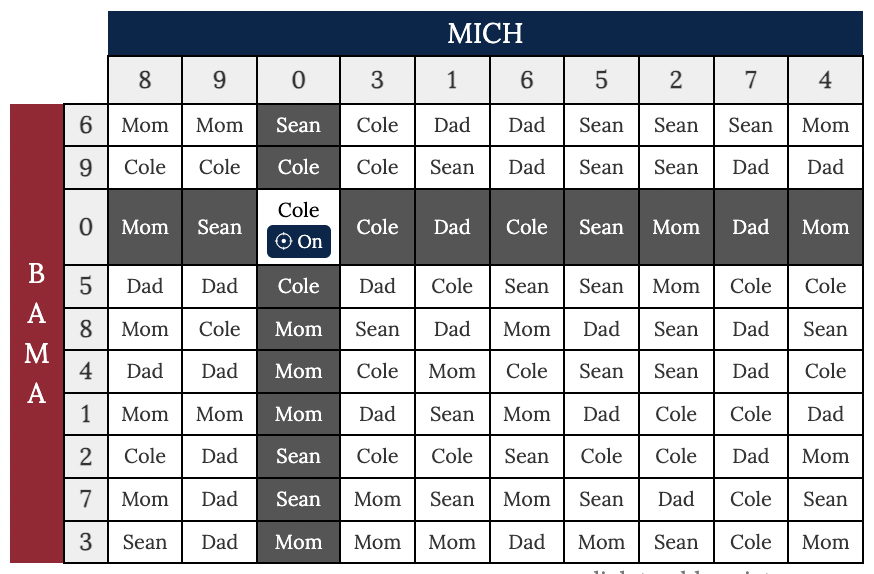Click the target icon in the On badge
Viewport: 874px width, 574px height.
[283, 242]
